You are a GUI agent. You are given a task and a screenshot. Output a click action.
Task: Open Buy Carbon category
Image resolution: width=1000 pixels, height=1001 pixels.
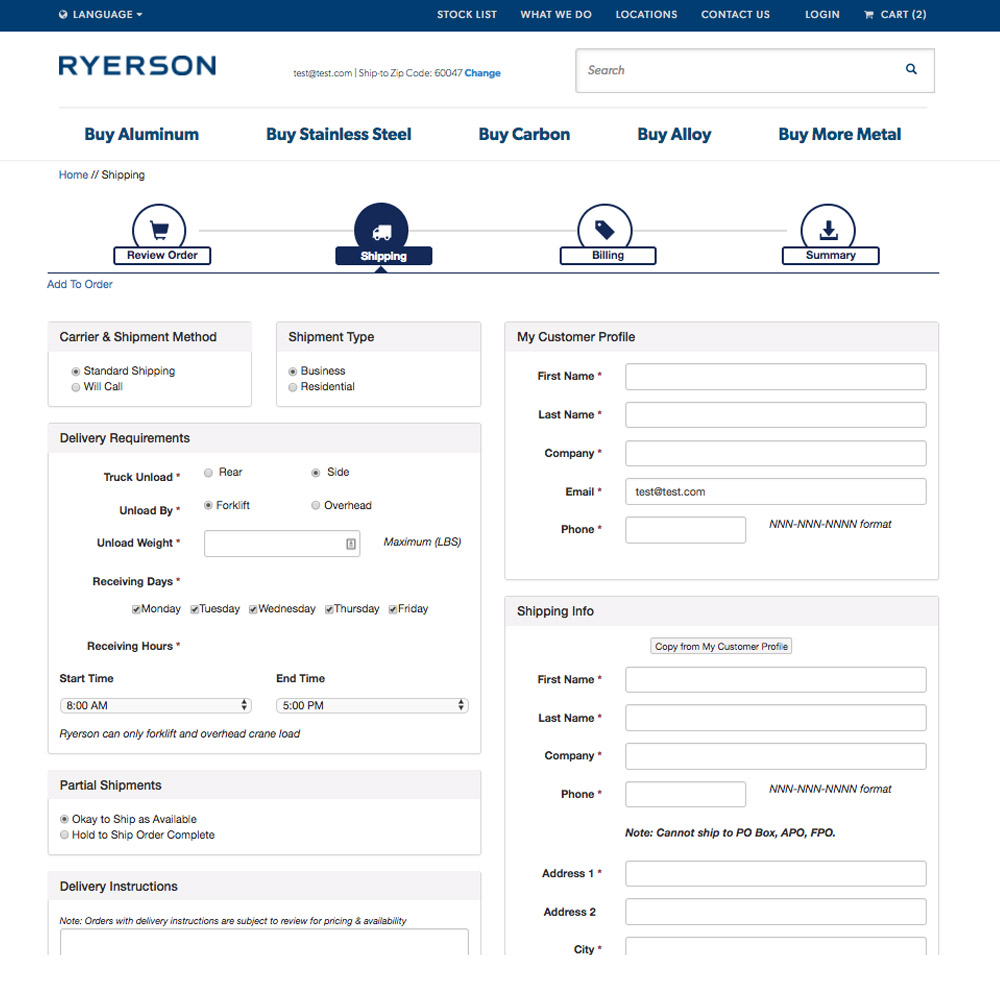pos(524,134)
